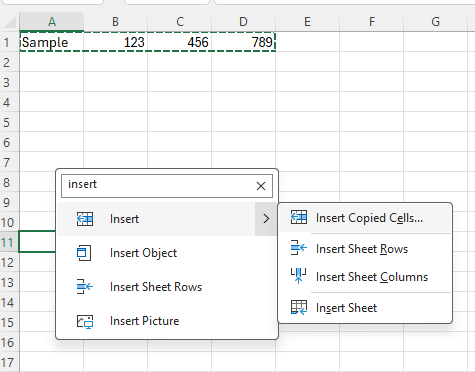Select row 16 header
Image resolution: width=475 pixels, height=372 pixels.
[9, 342]
